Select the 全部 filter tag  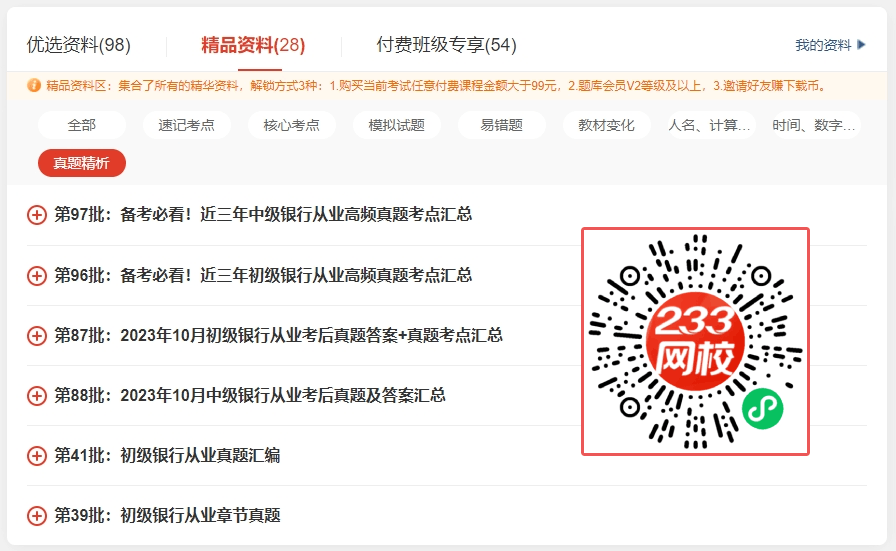82,125
